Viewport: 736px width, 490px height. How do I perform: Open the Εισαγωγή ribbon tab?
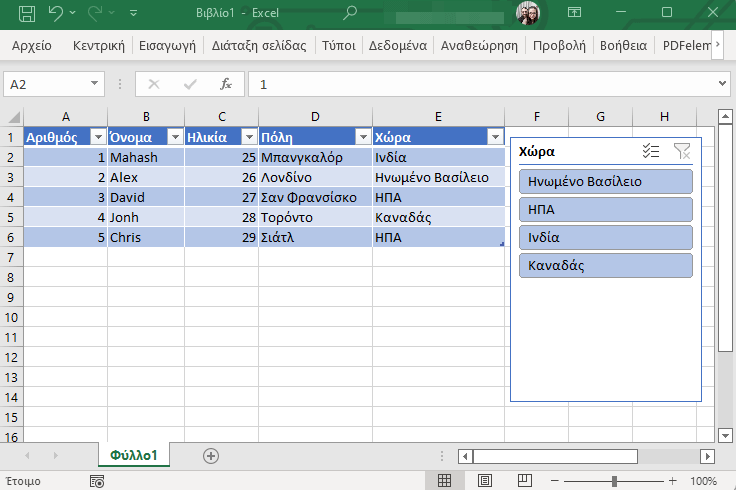pos(167,45)
